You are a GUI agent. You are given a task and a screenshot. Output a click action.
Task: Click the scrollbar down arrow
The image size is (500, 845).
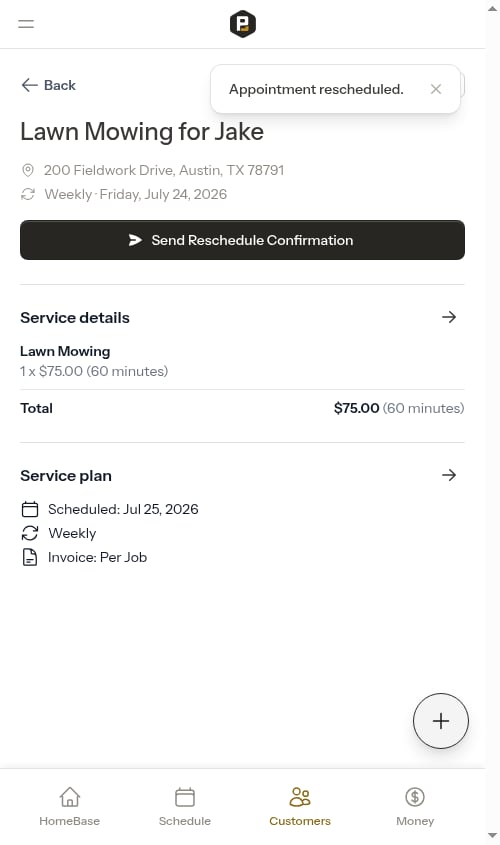tap(492, 835)
